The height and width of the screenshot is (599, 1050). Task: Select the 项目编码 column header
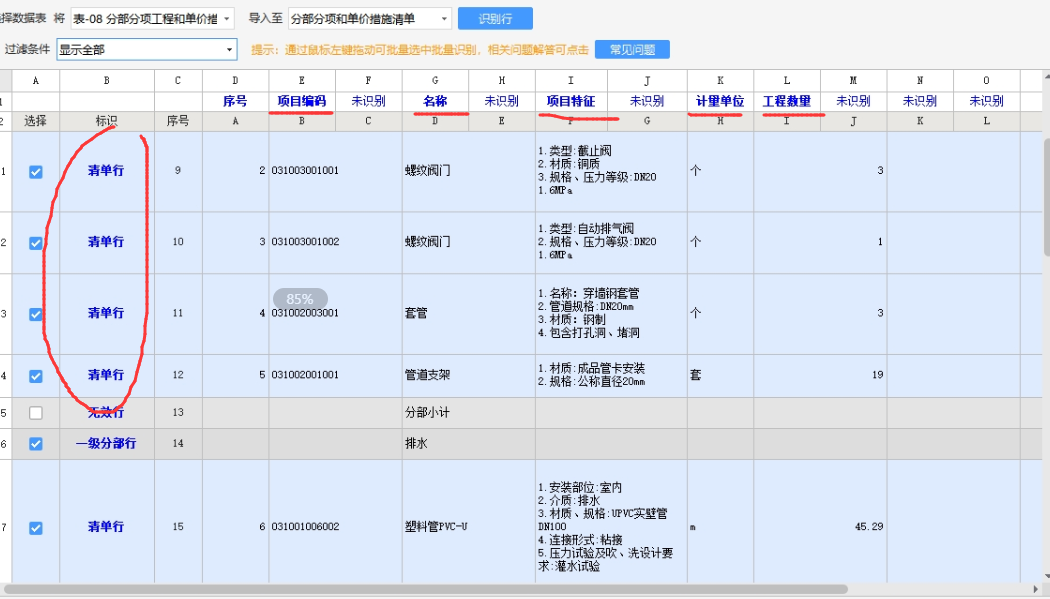[x=302, y=101]
